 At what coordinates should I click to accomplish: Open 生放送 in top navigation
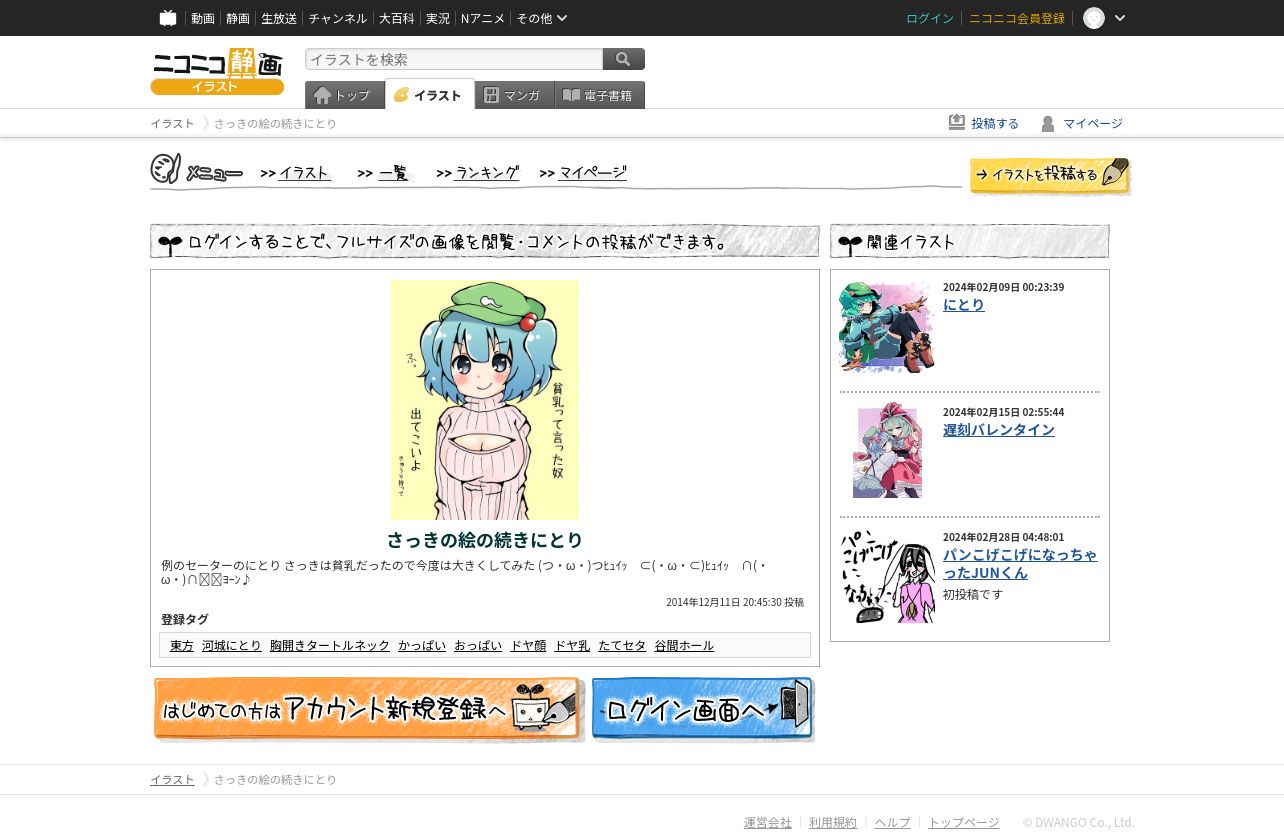click(x=279, y=18)
